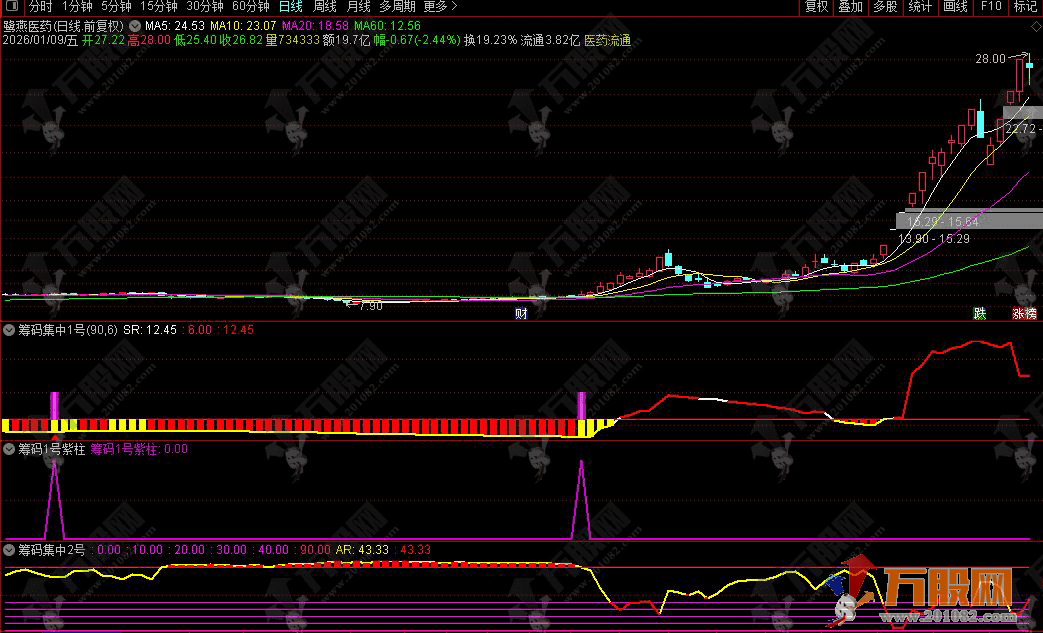The image size is (1043, 633).
Task: Click the 复权 button
Action: point(817,6)
